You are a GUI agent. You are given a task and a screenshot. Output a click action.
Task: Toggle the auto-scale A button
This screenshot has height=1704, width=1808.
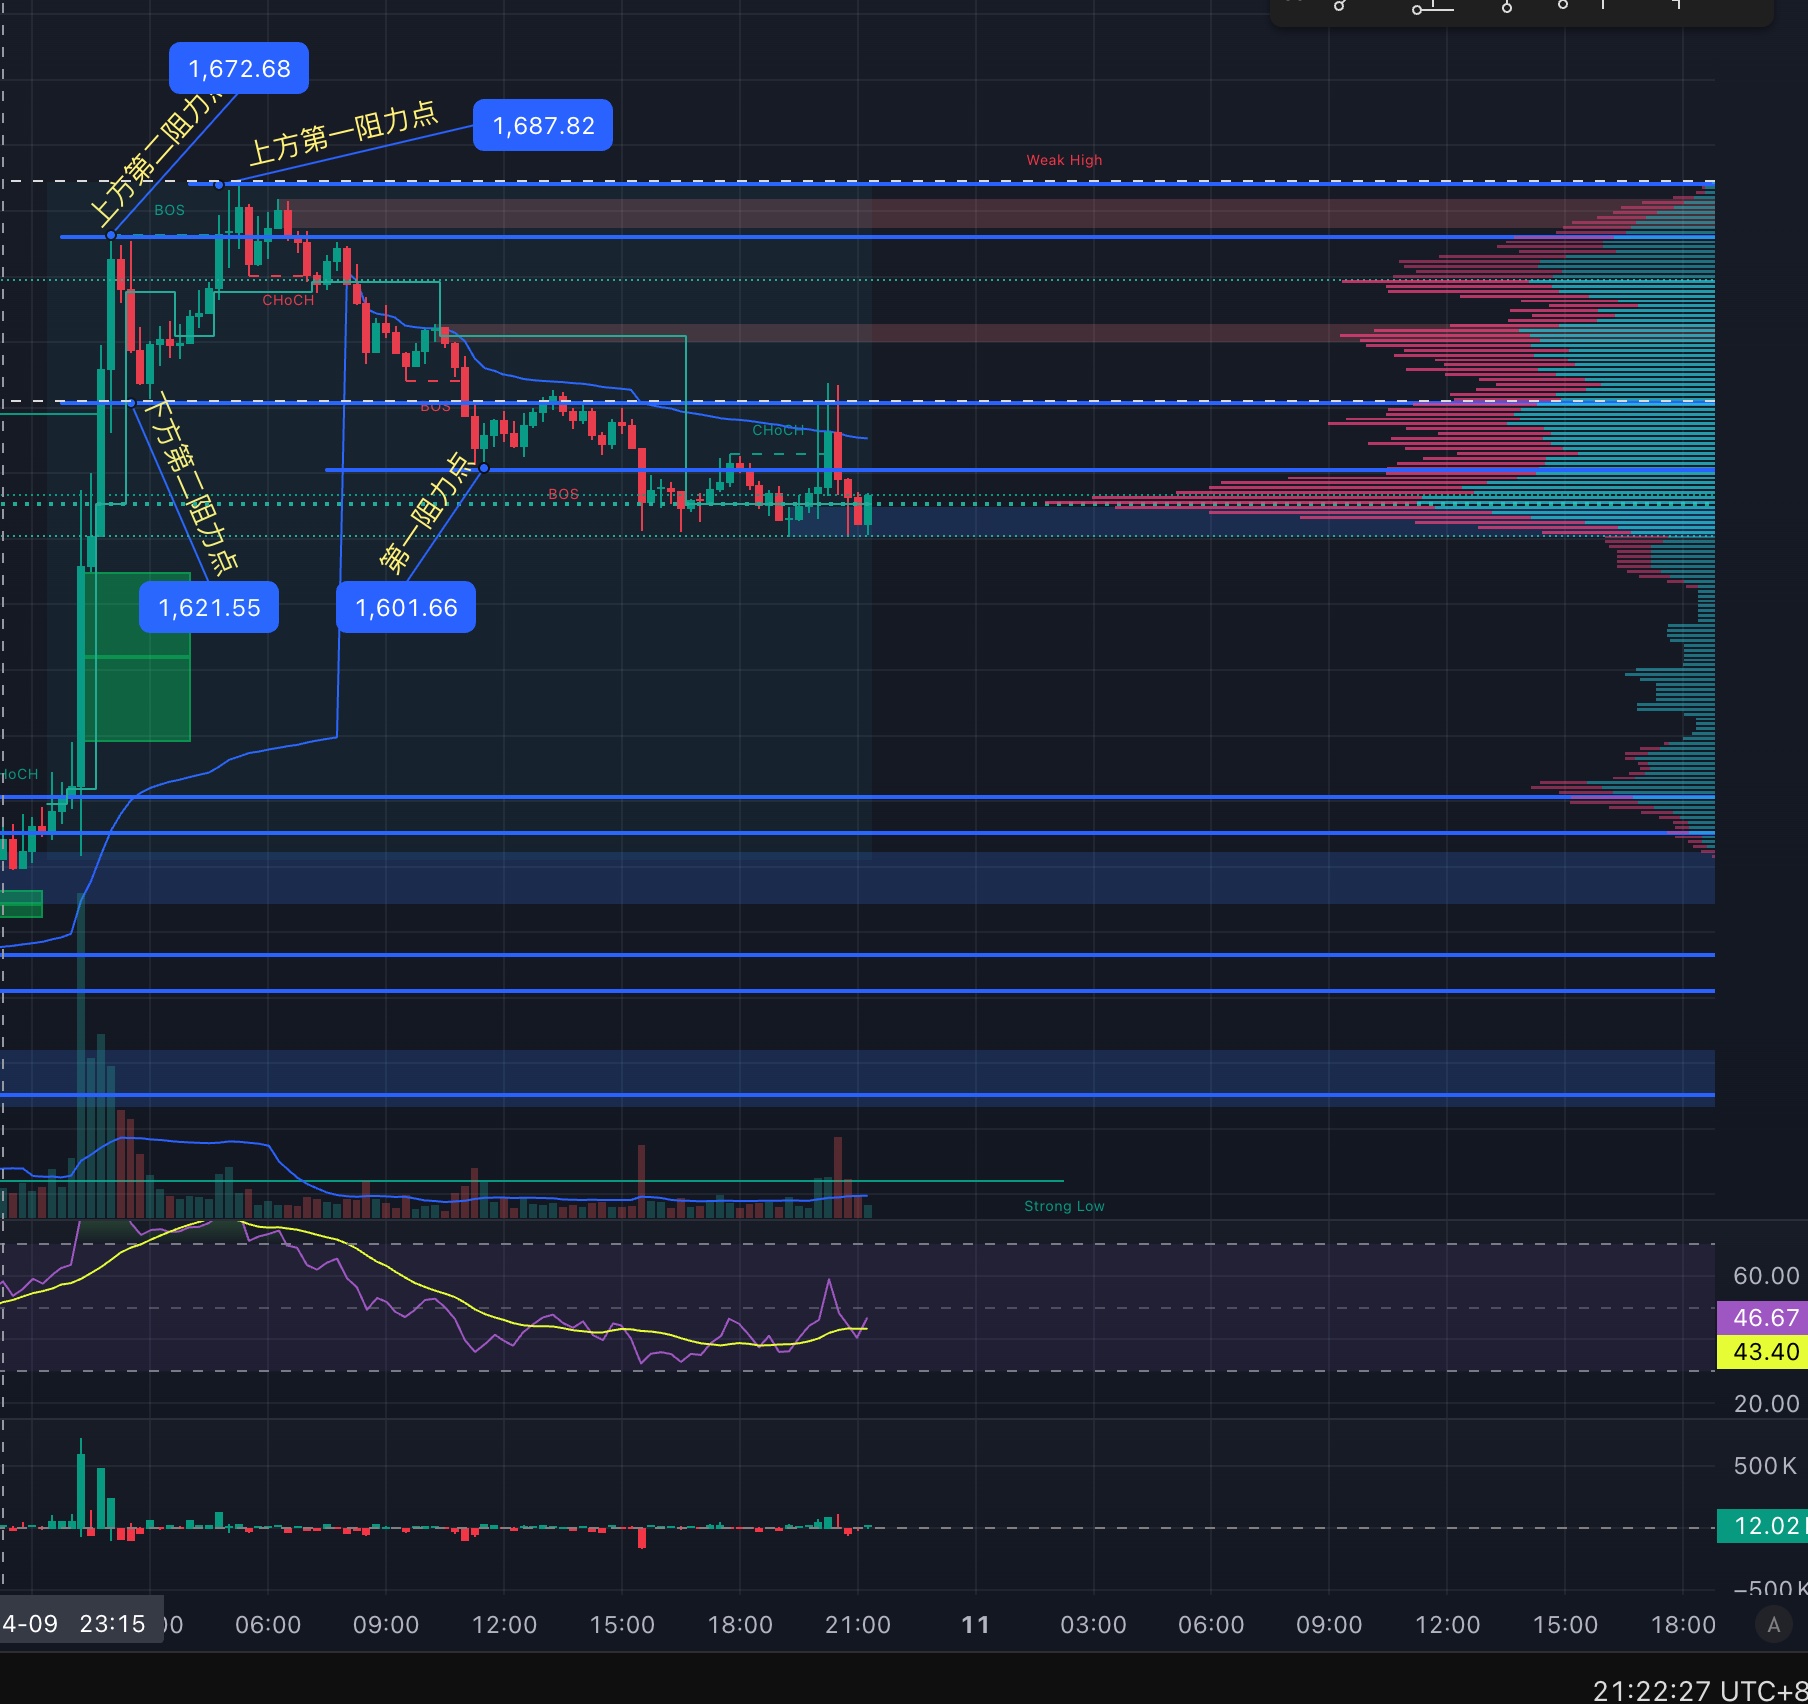1773,1624
